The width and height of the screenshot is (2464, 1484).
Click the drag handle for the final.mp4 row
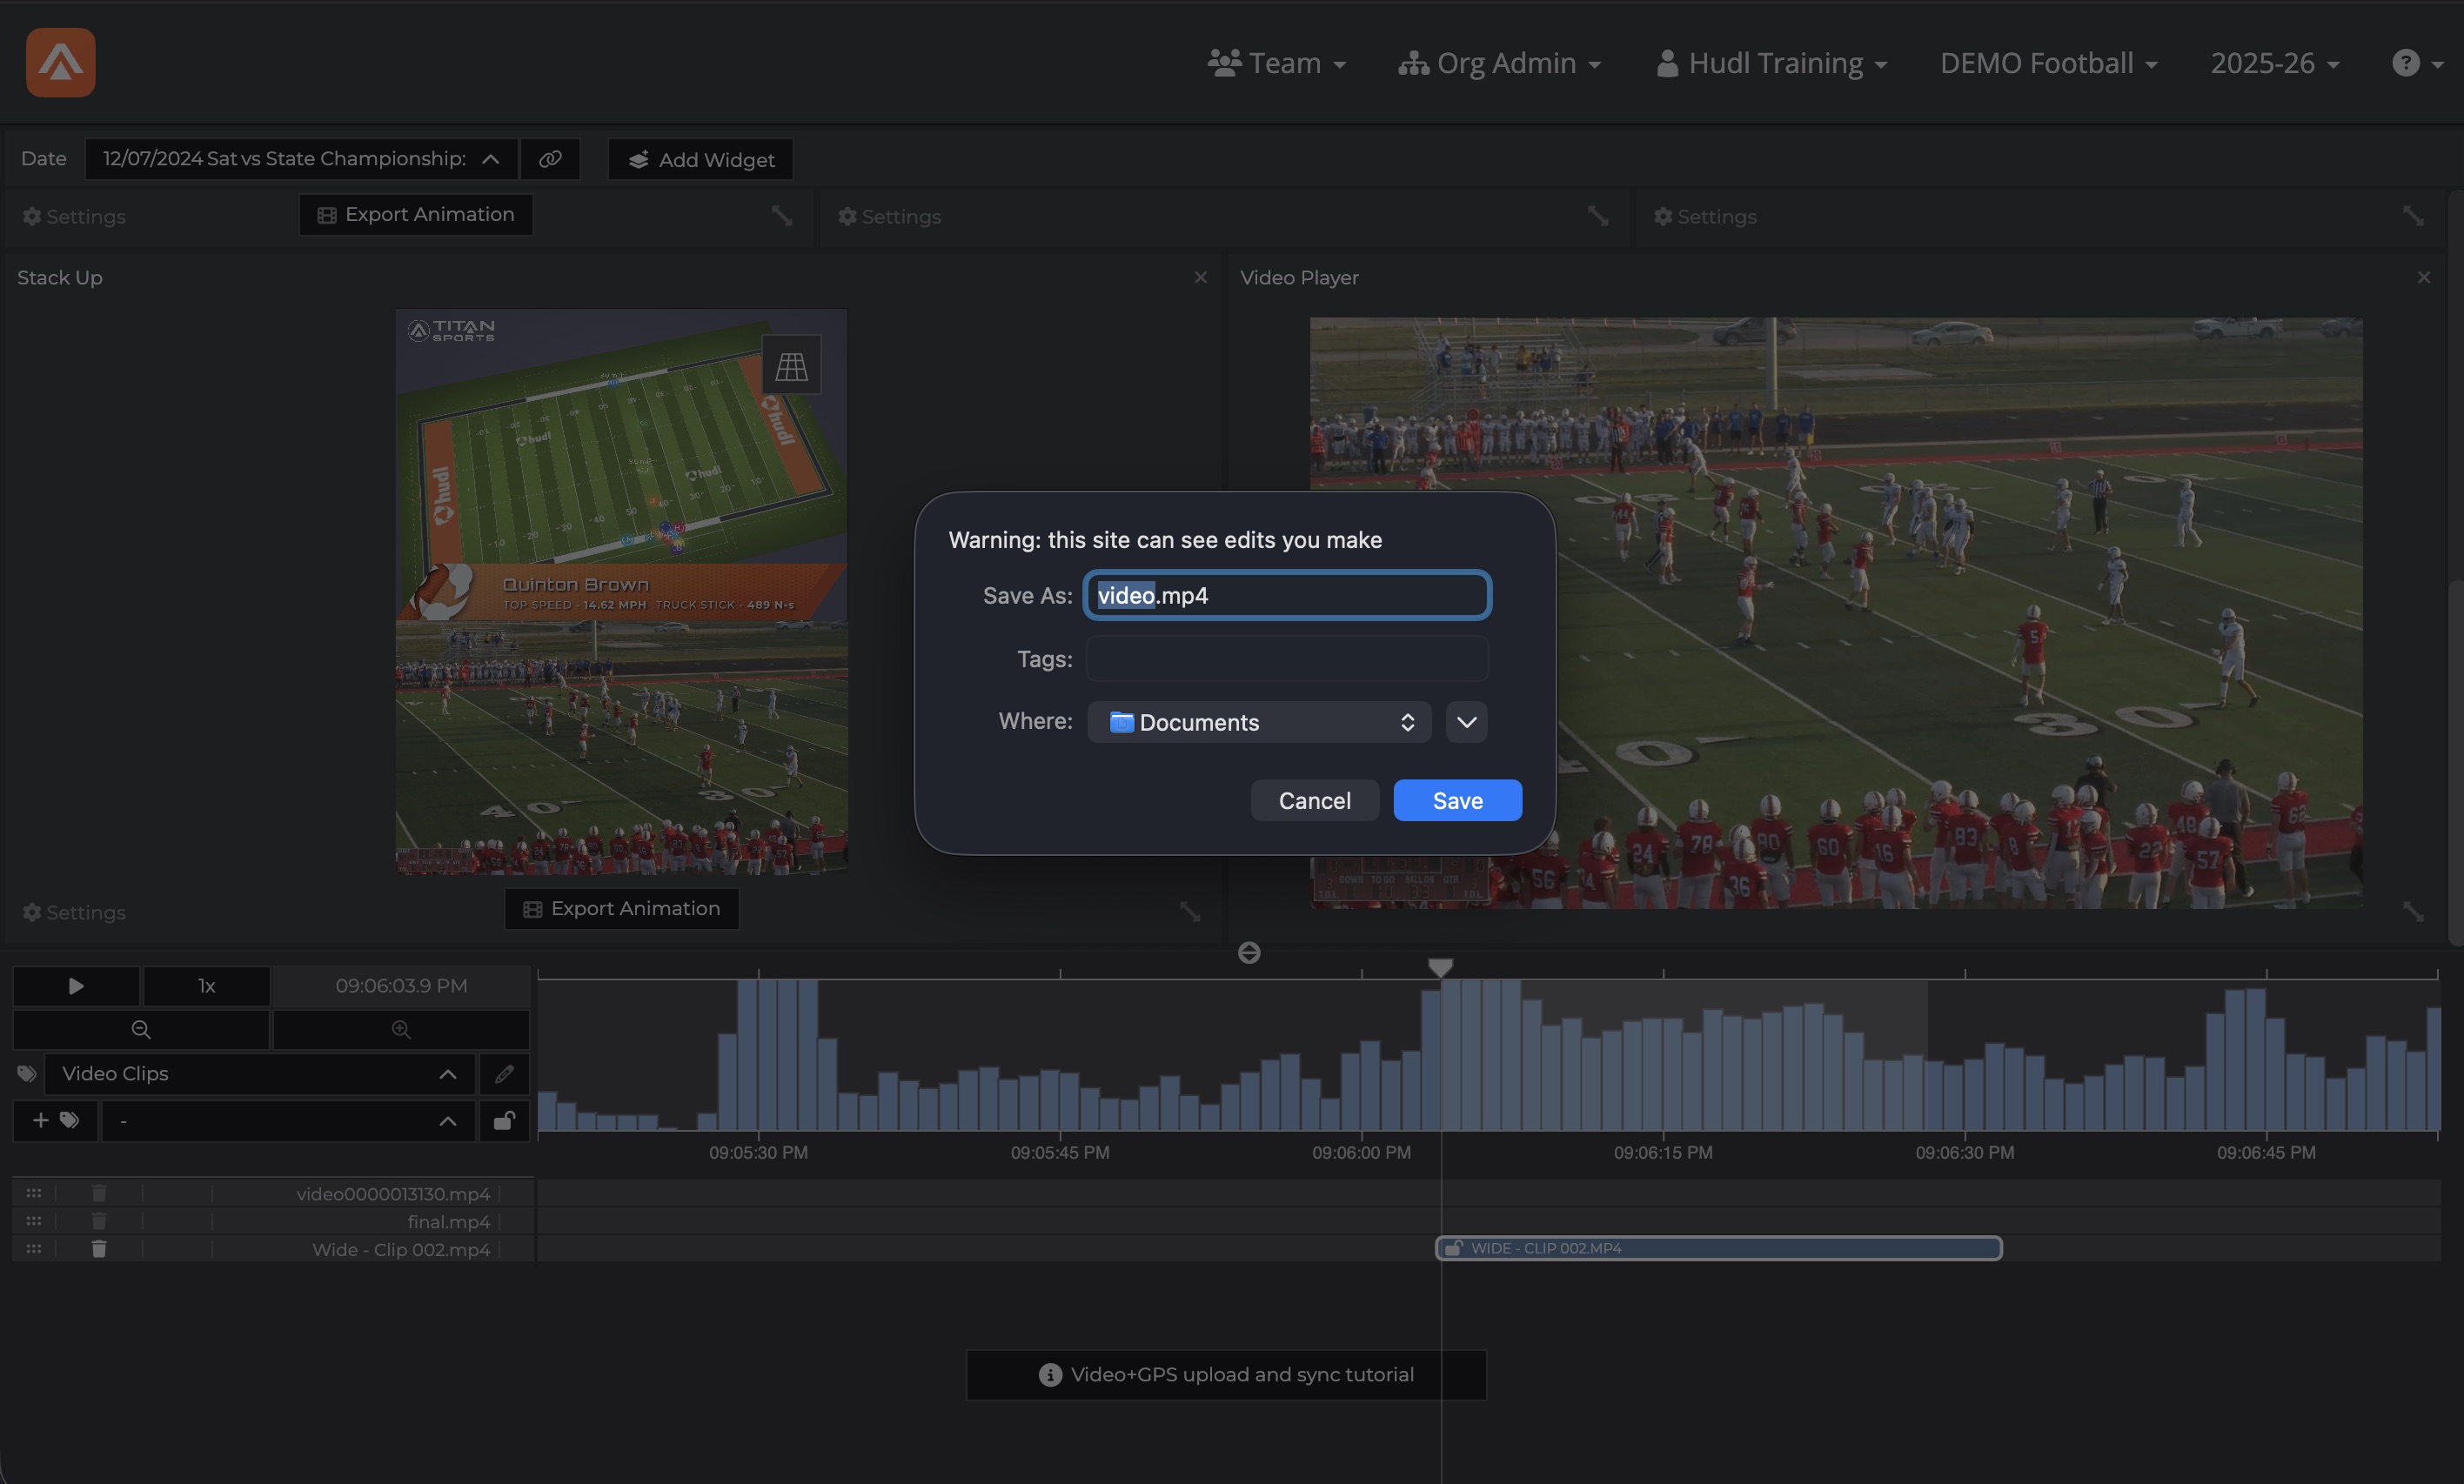point(34,1221)
